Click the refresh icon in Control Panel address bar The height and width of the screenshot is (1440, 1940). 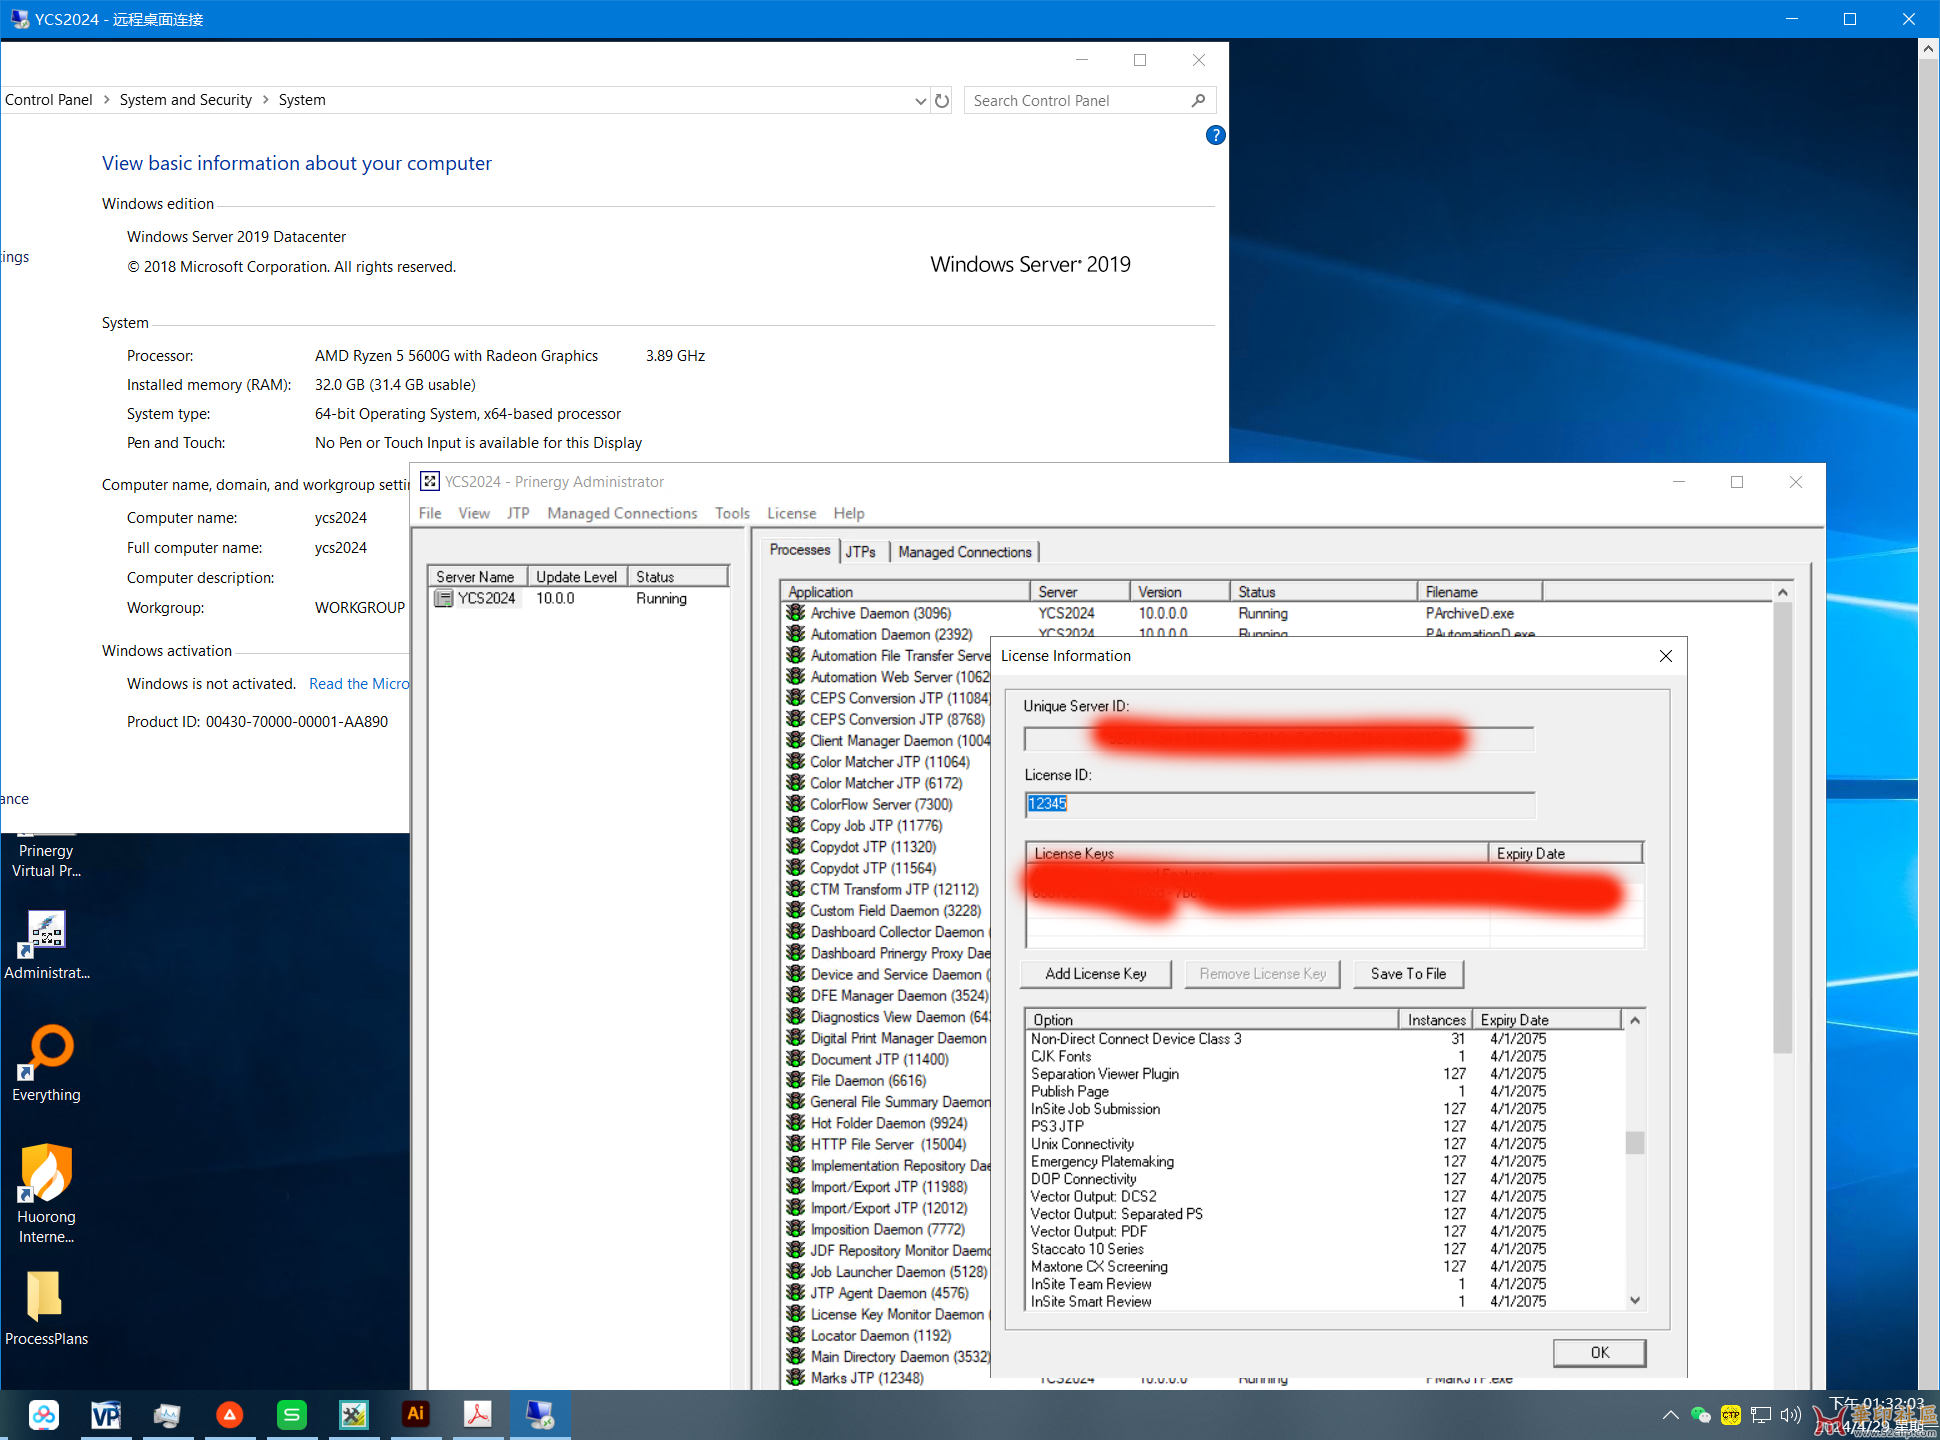coord(942,100)
